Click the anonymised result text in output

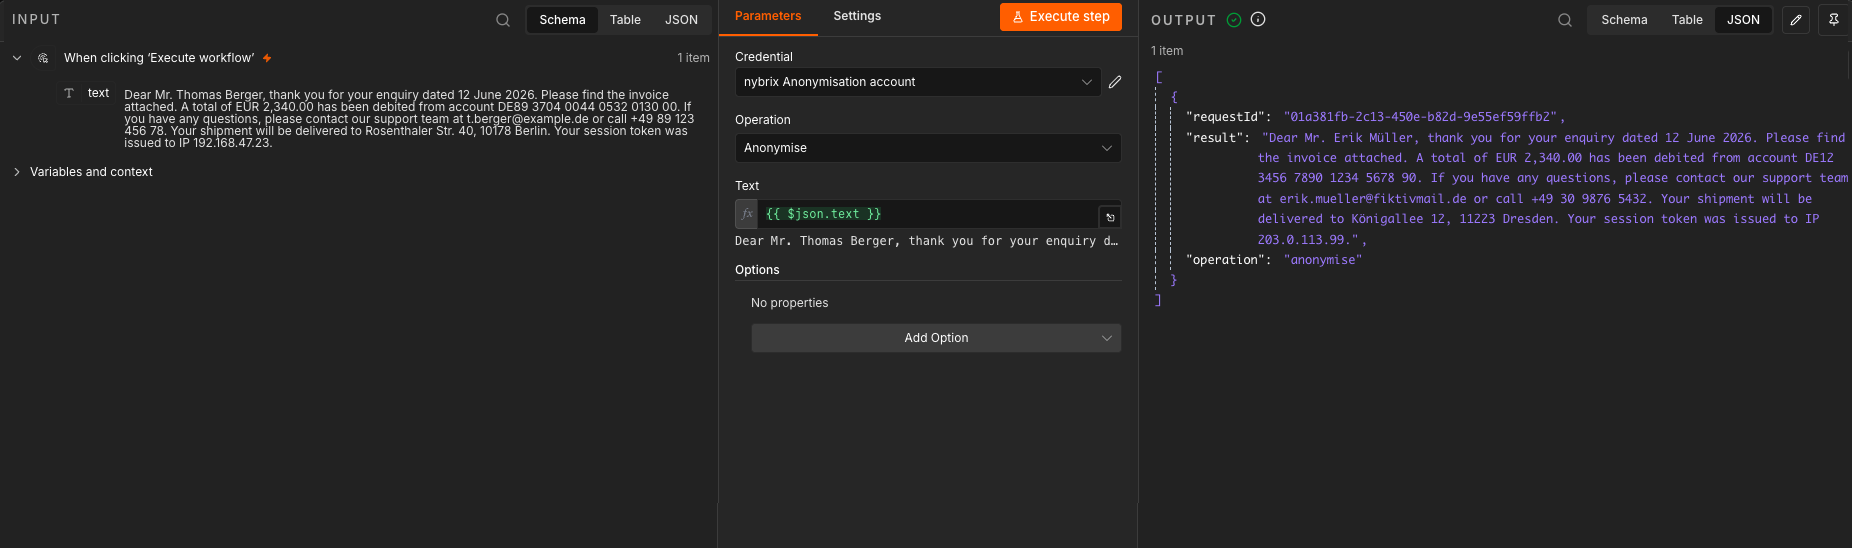(x=1553, y=189)
